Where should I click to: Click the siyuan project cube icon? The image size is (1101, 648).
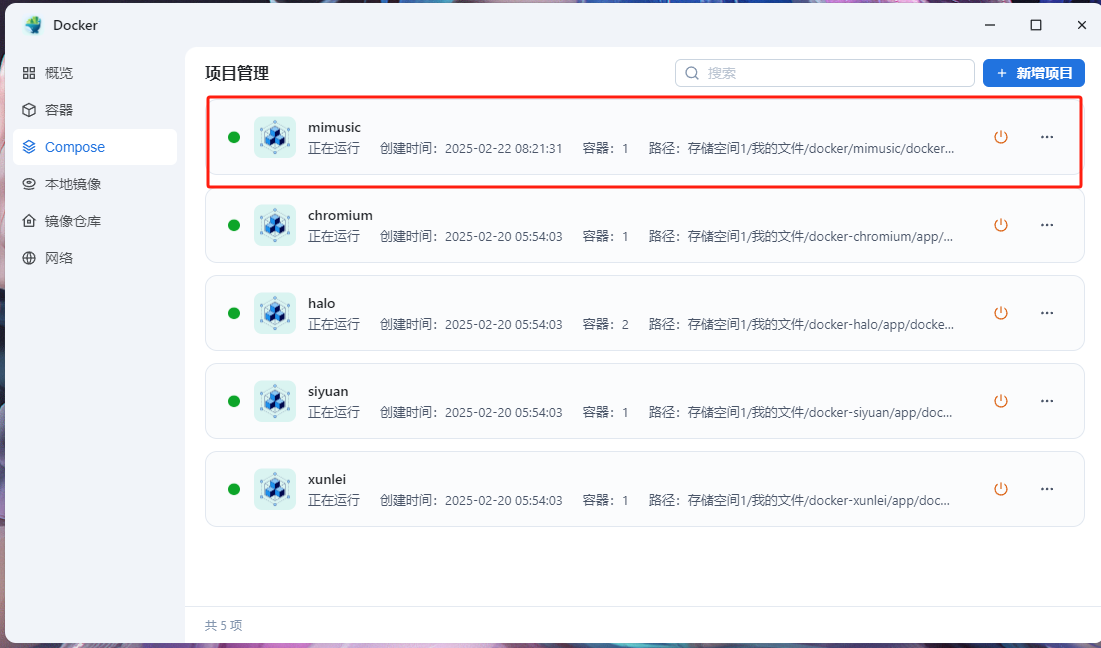[275, 401]
